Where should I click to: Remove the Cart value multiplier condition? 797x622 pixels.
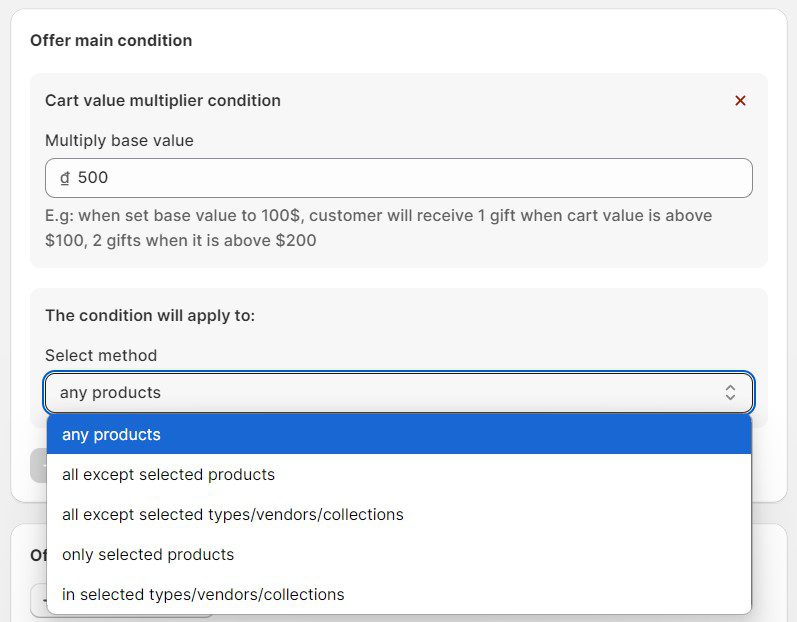point(740,101)
